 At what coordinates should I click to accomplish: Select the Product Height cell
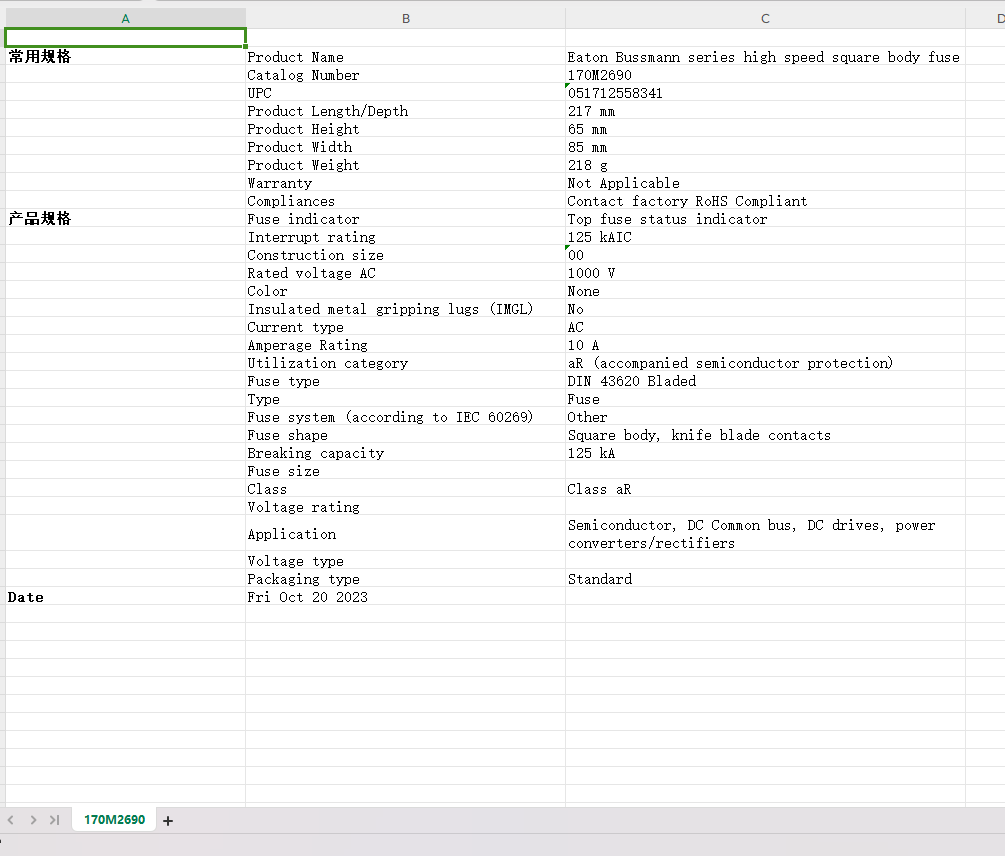(x=406, y=129)
